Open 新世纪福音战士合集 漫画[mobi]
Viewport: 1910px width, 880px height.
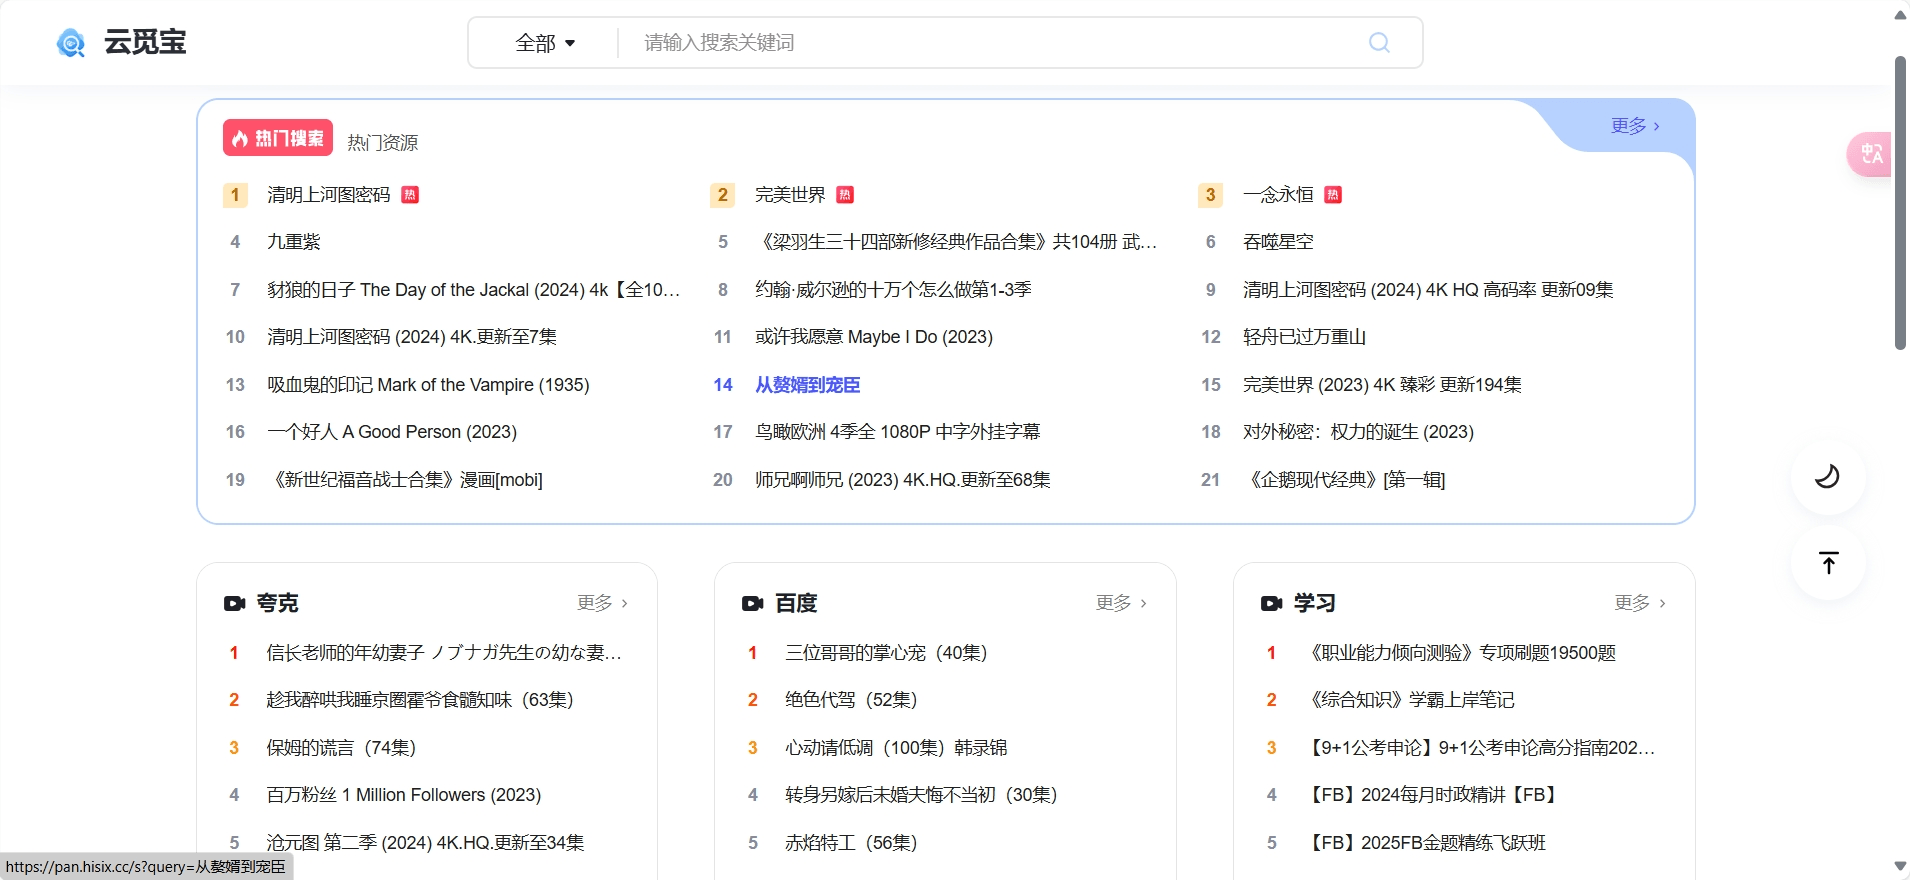(x=405, y=480)
